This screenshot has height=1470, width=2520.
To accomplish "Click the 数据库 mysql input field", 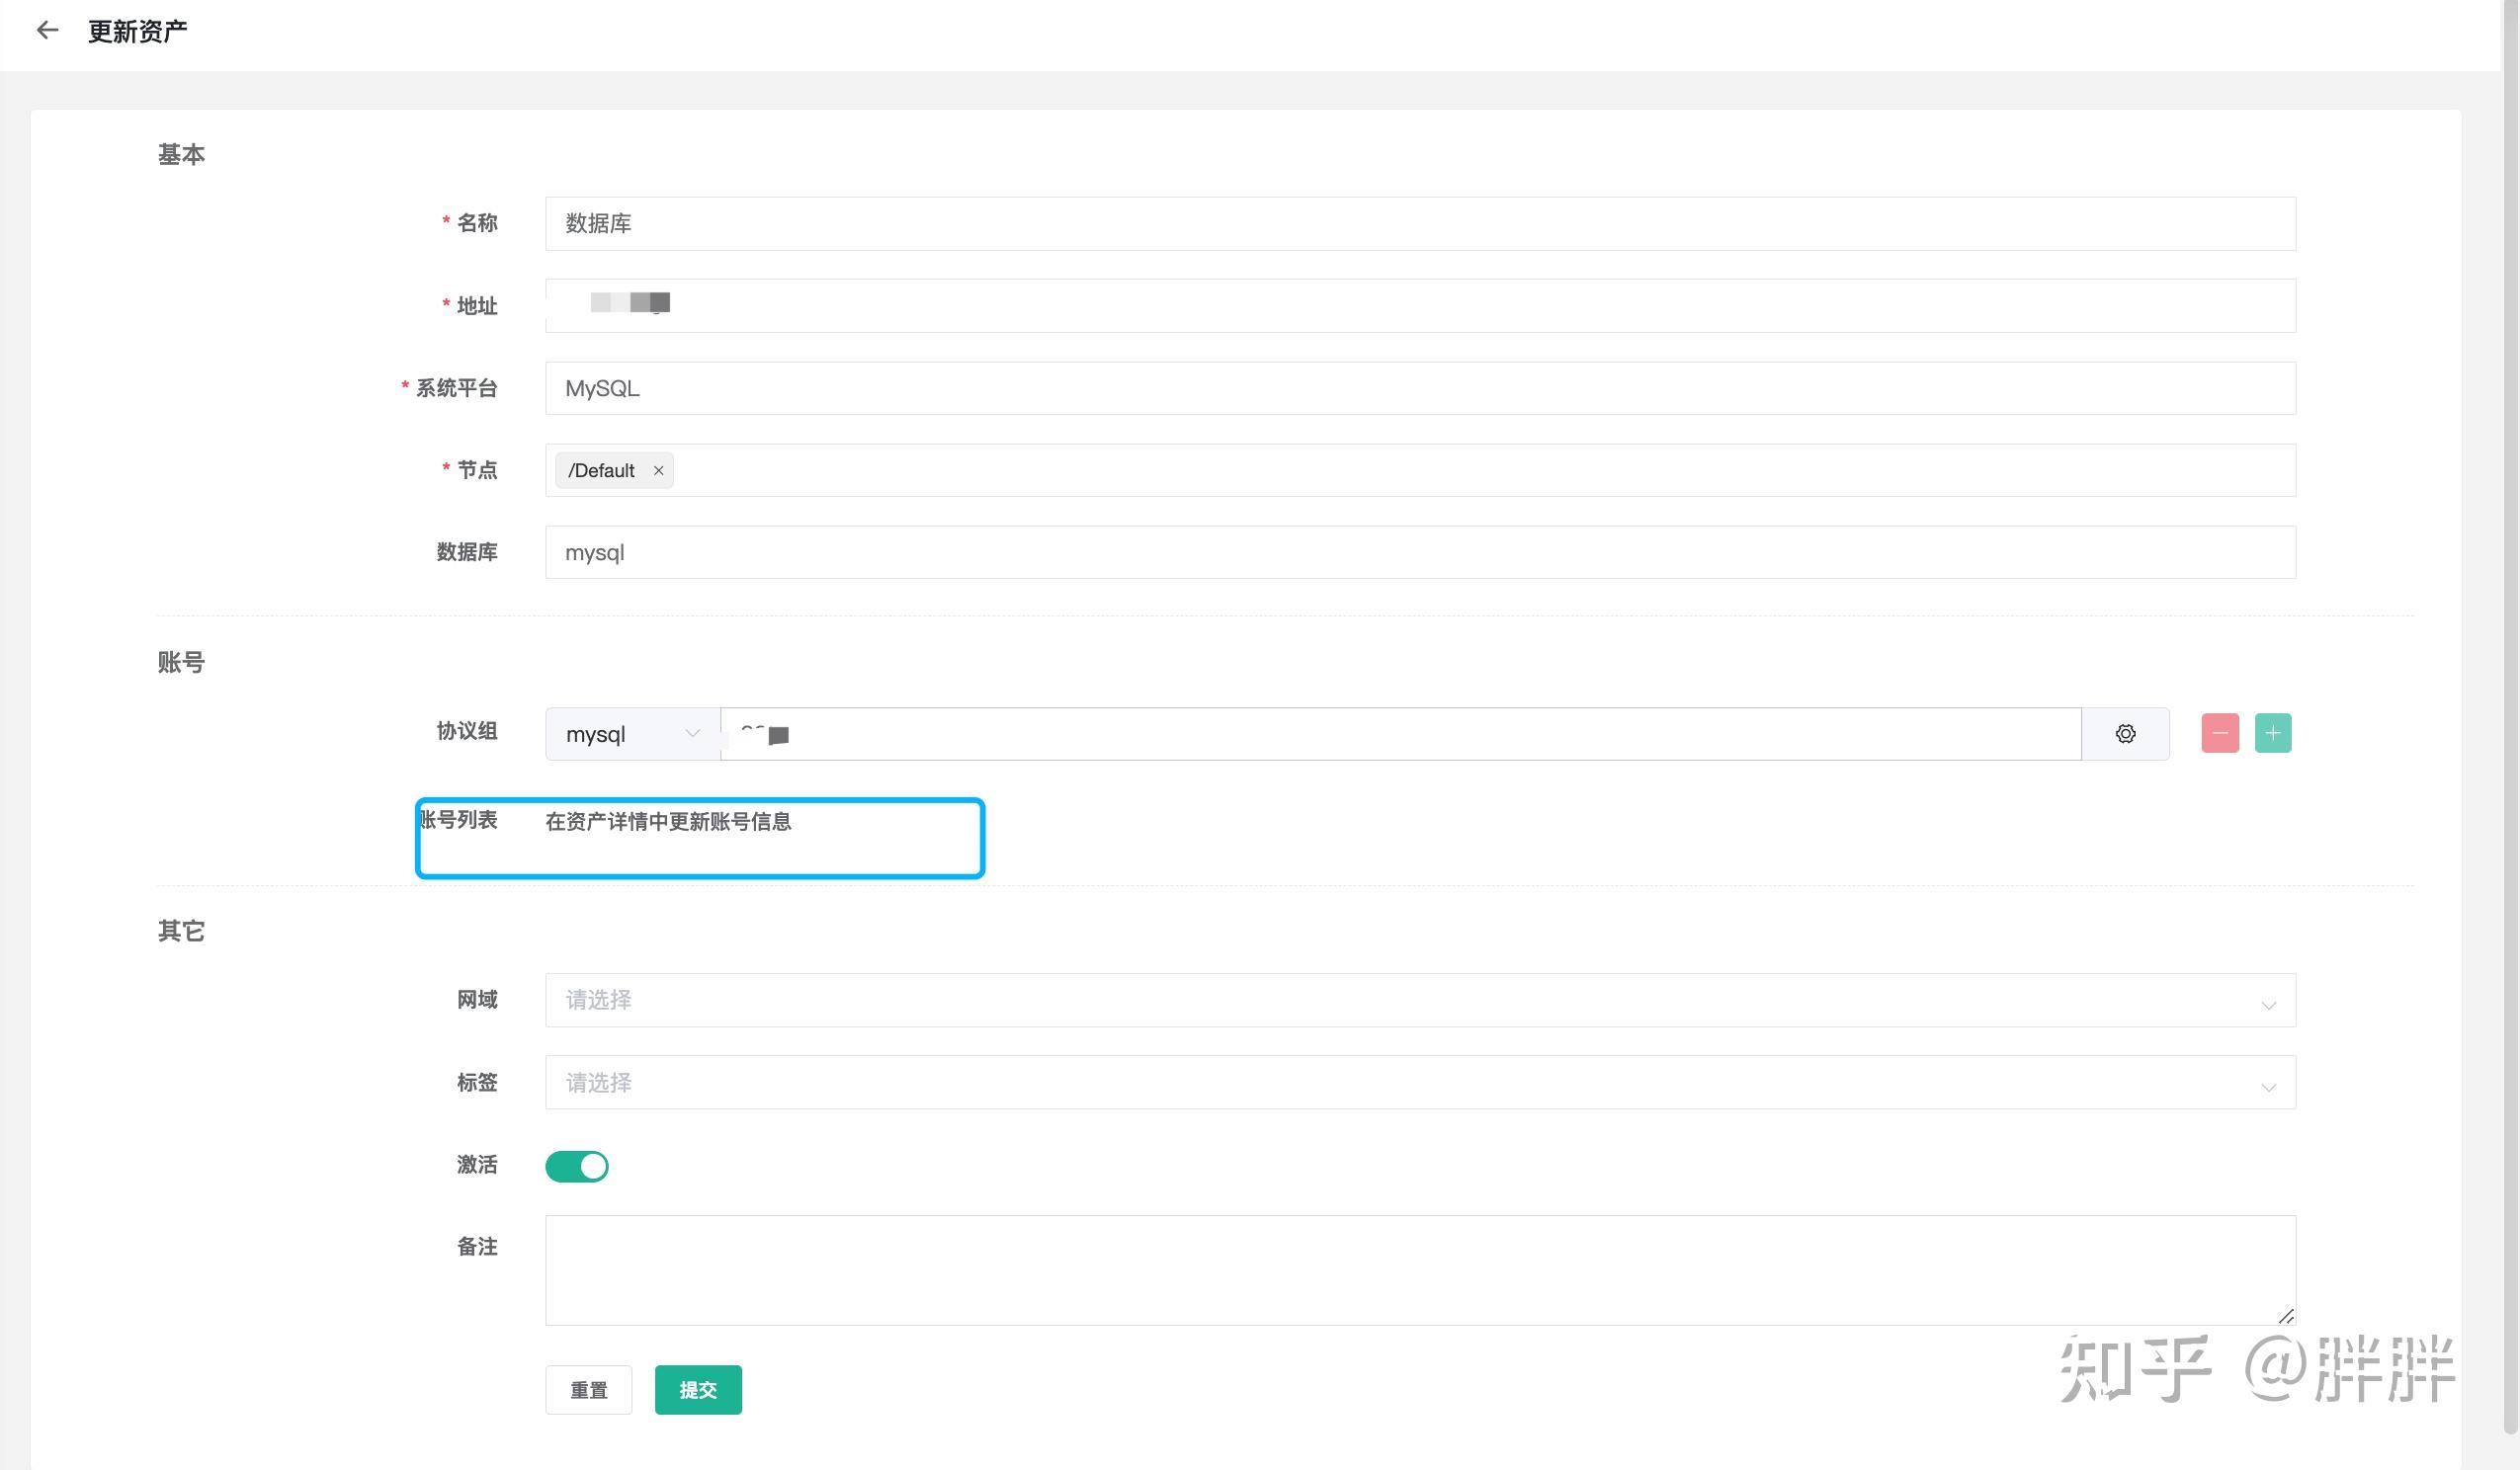I will coord(1420,552).
